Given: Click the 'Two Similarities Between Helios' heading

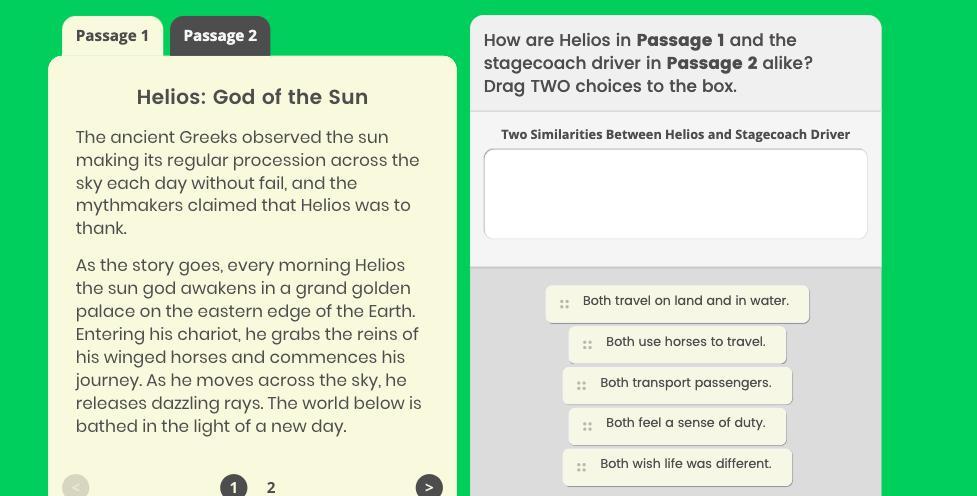Looking at the screenshot, I should click(x=675, y=134).
